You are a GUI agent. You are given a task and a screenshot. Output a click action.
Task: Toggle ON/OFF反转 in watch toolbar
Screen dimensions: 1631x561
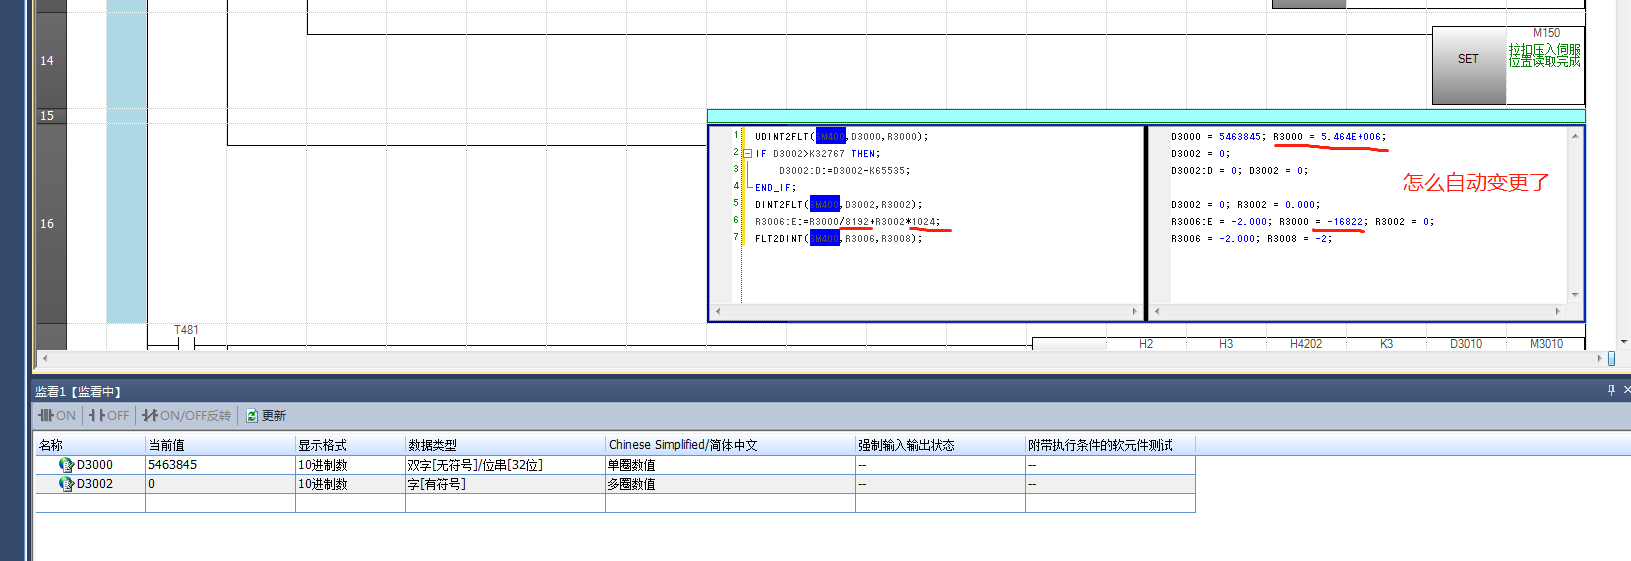tap(187, 416)
